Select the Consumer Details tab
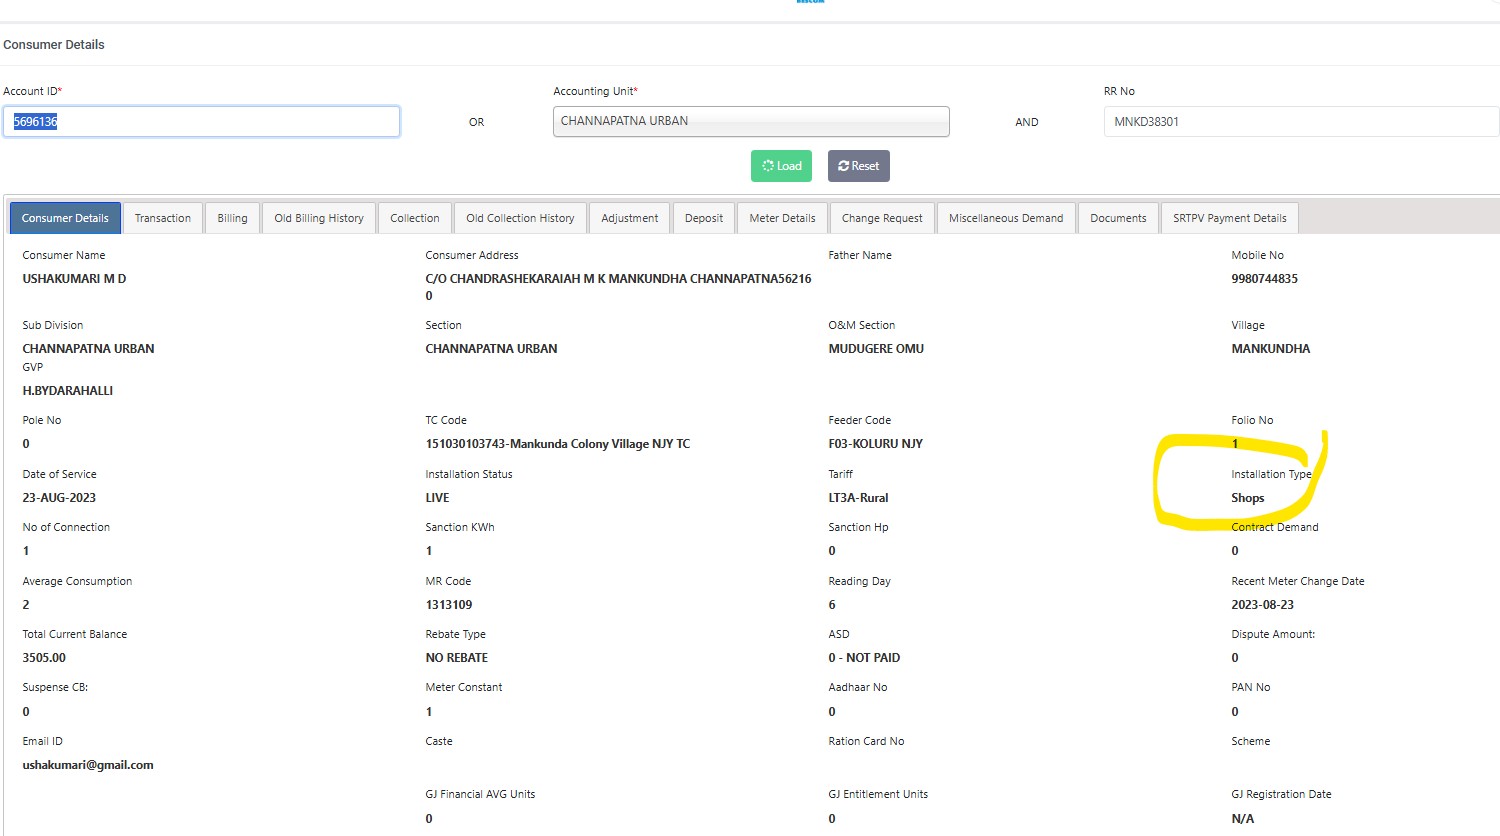This screenshot has height=836, width=1500. point(65,218)
